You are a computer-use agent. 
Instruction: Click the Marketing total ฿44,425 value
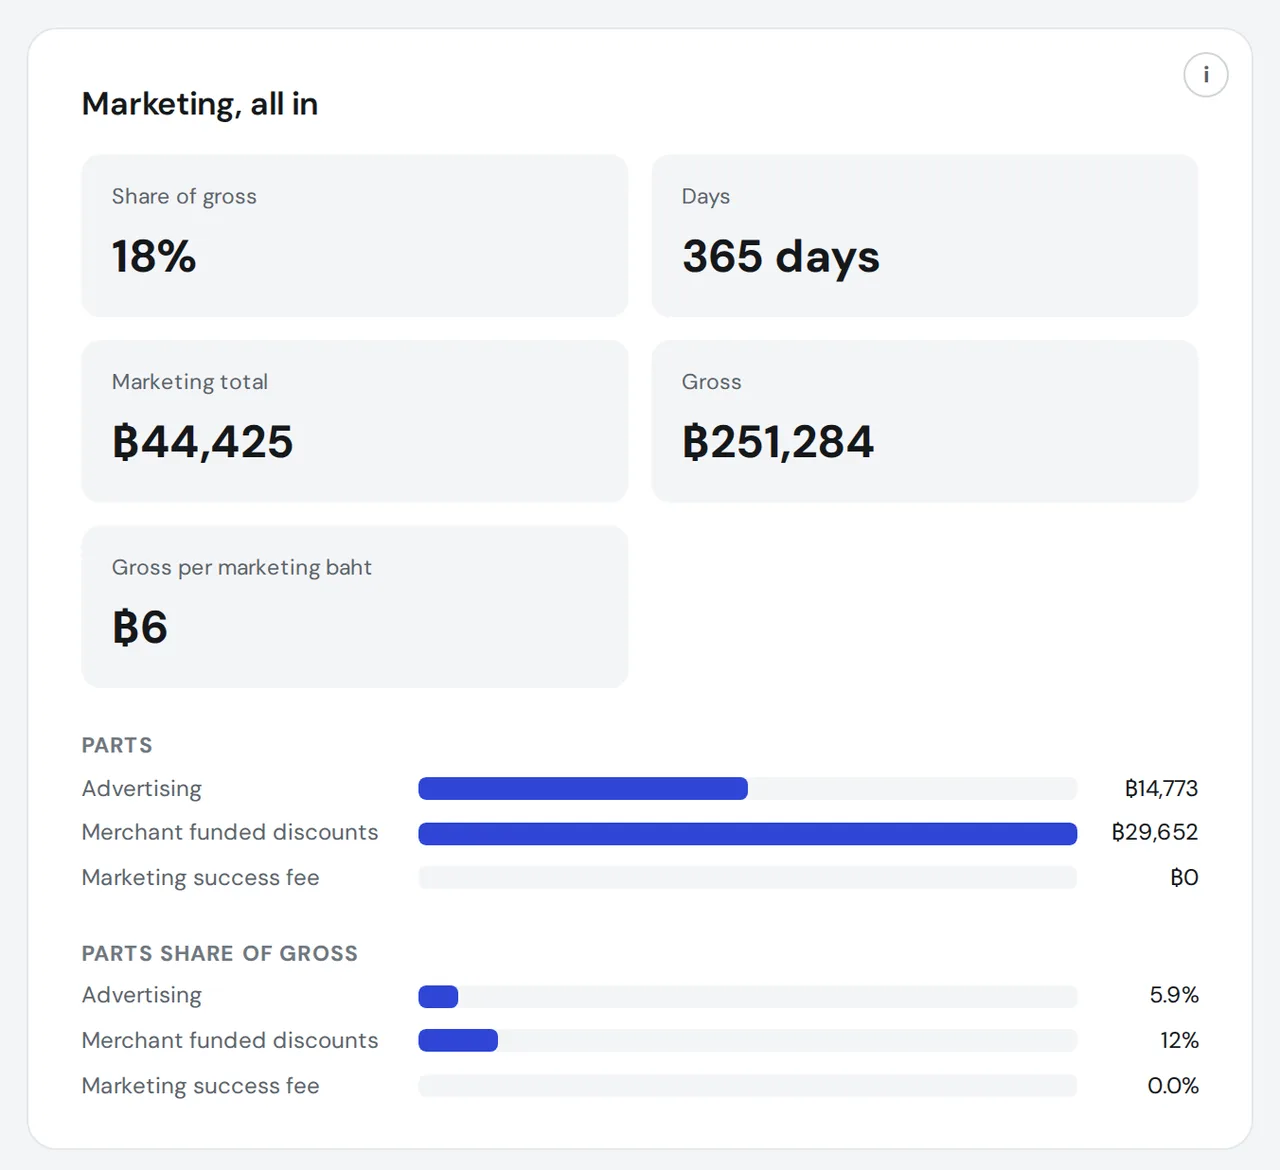click(203, 442)
